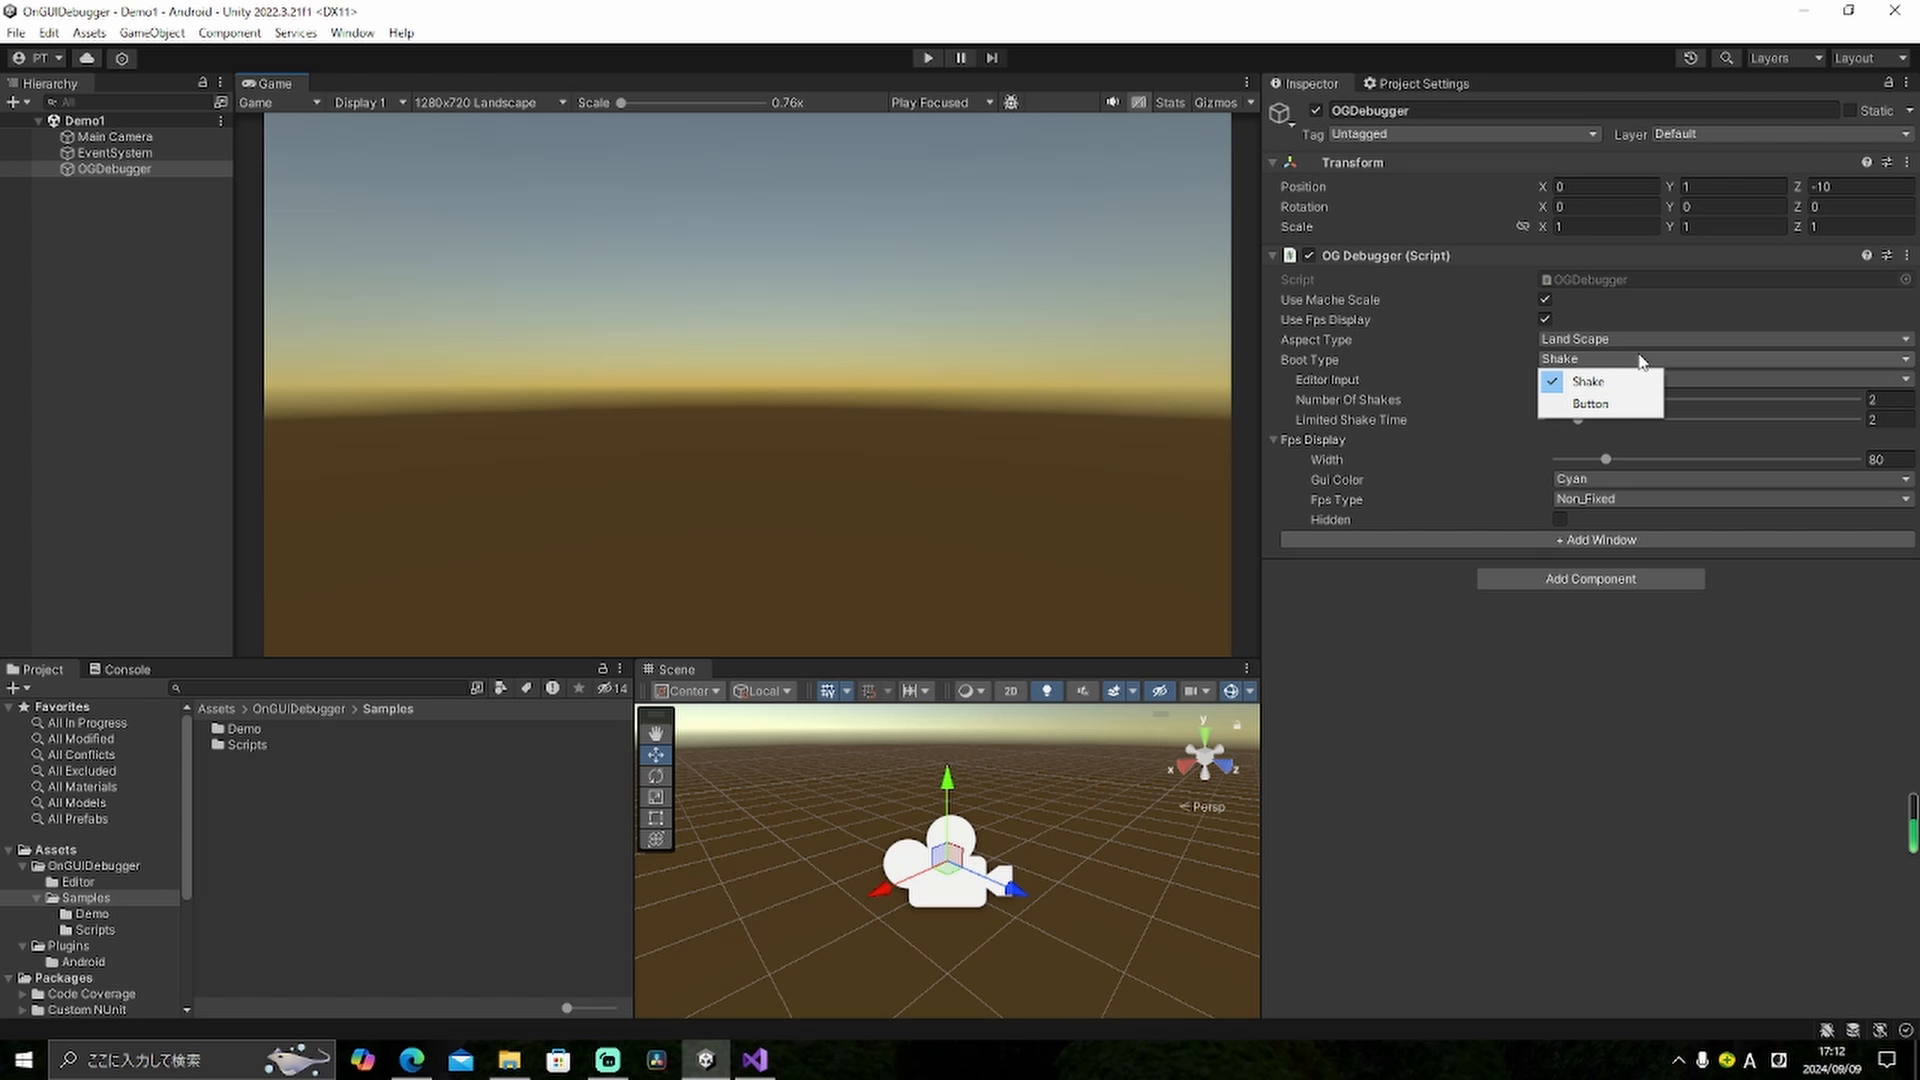The image size is (1920, 1080).
Task: Select the Hand view tool in Scene
Action: 656,733
